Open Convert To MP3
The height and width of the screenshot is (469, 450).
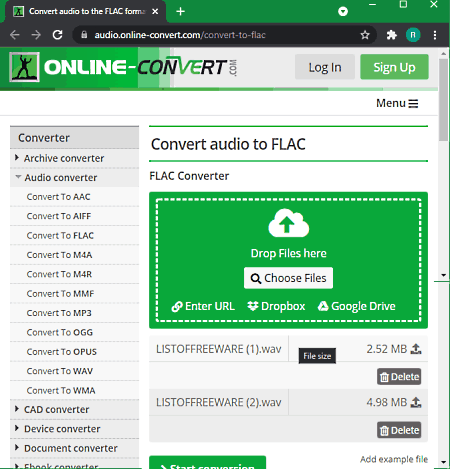(59, 313)
